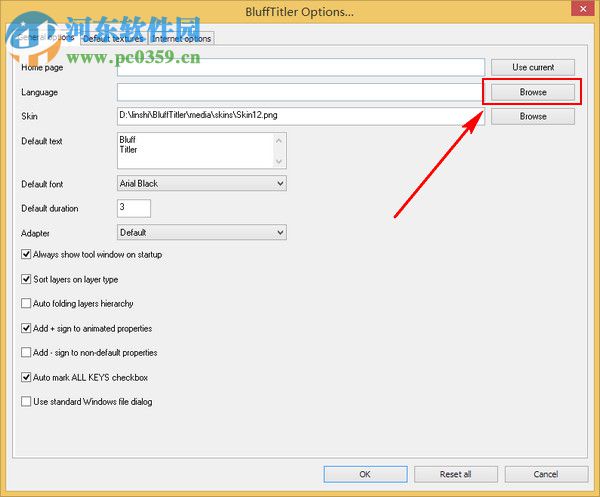The image size is (600, 497).
Task: Cancel the options dialog
Action: point(546,474)
